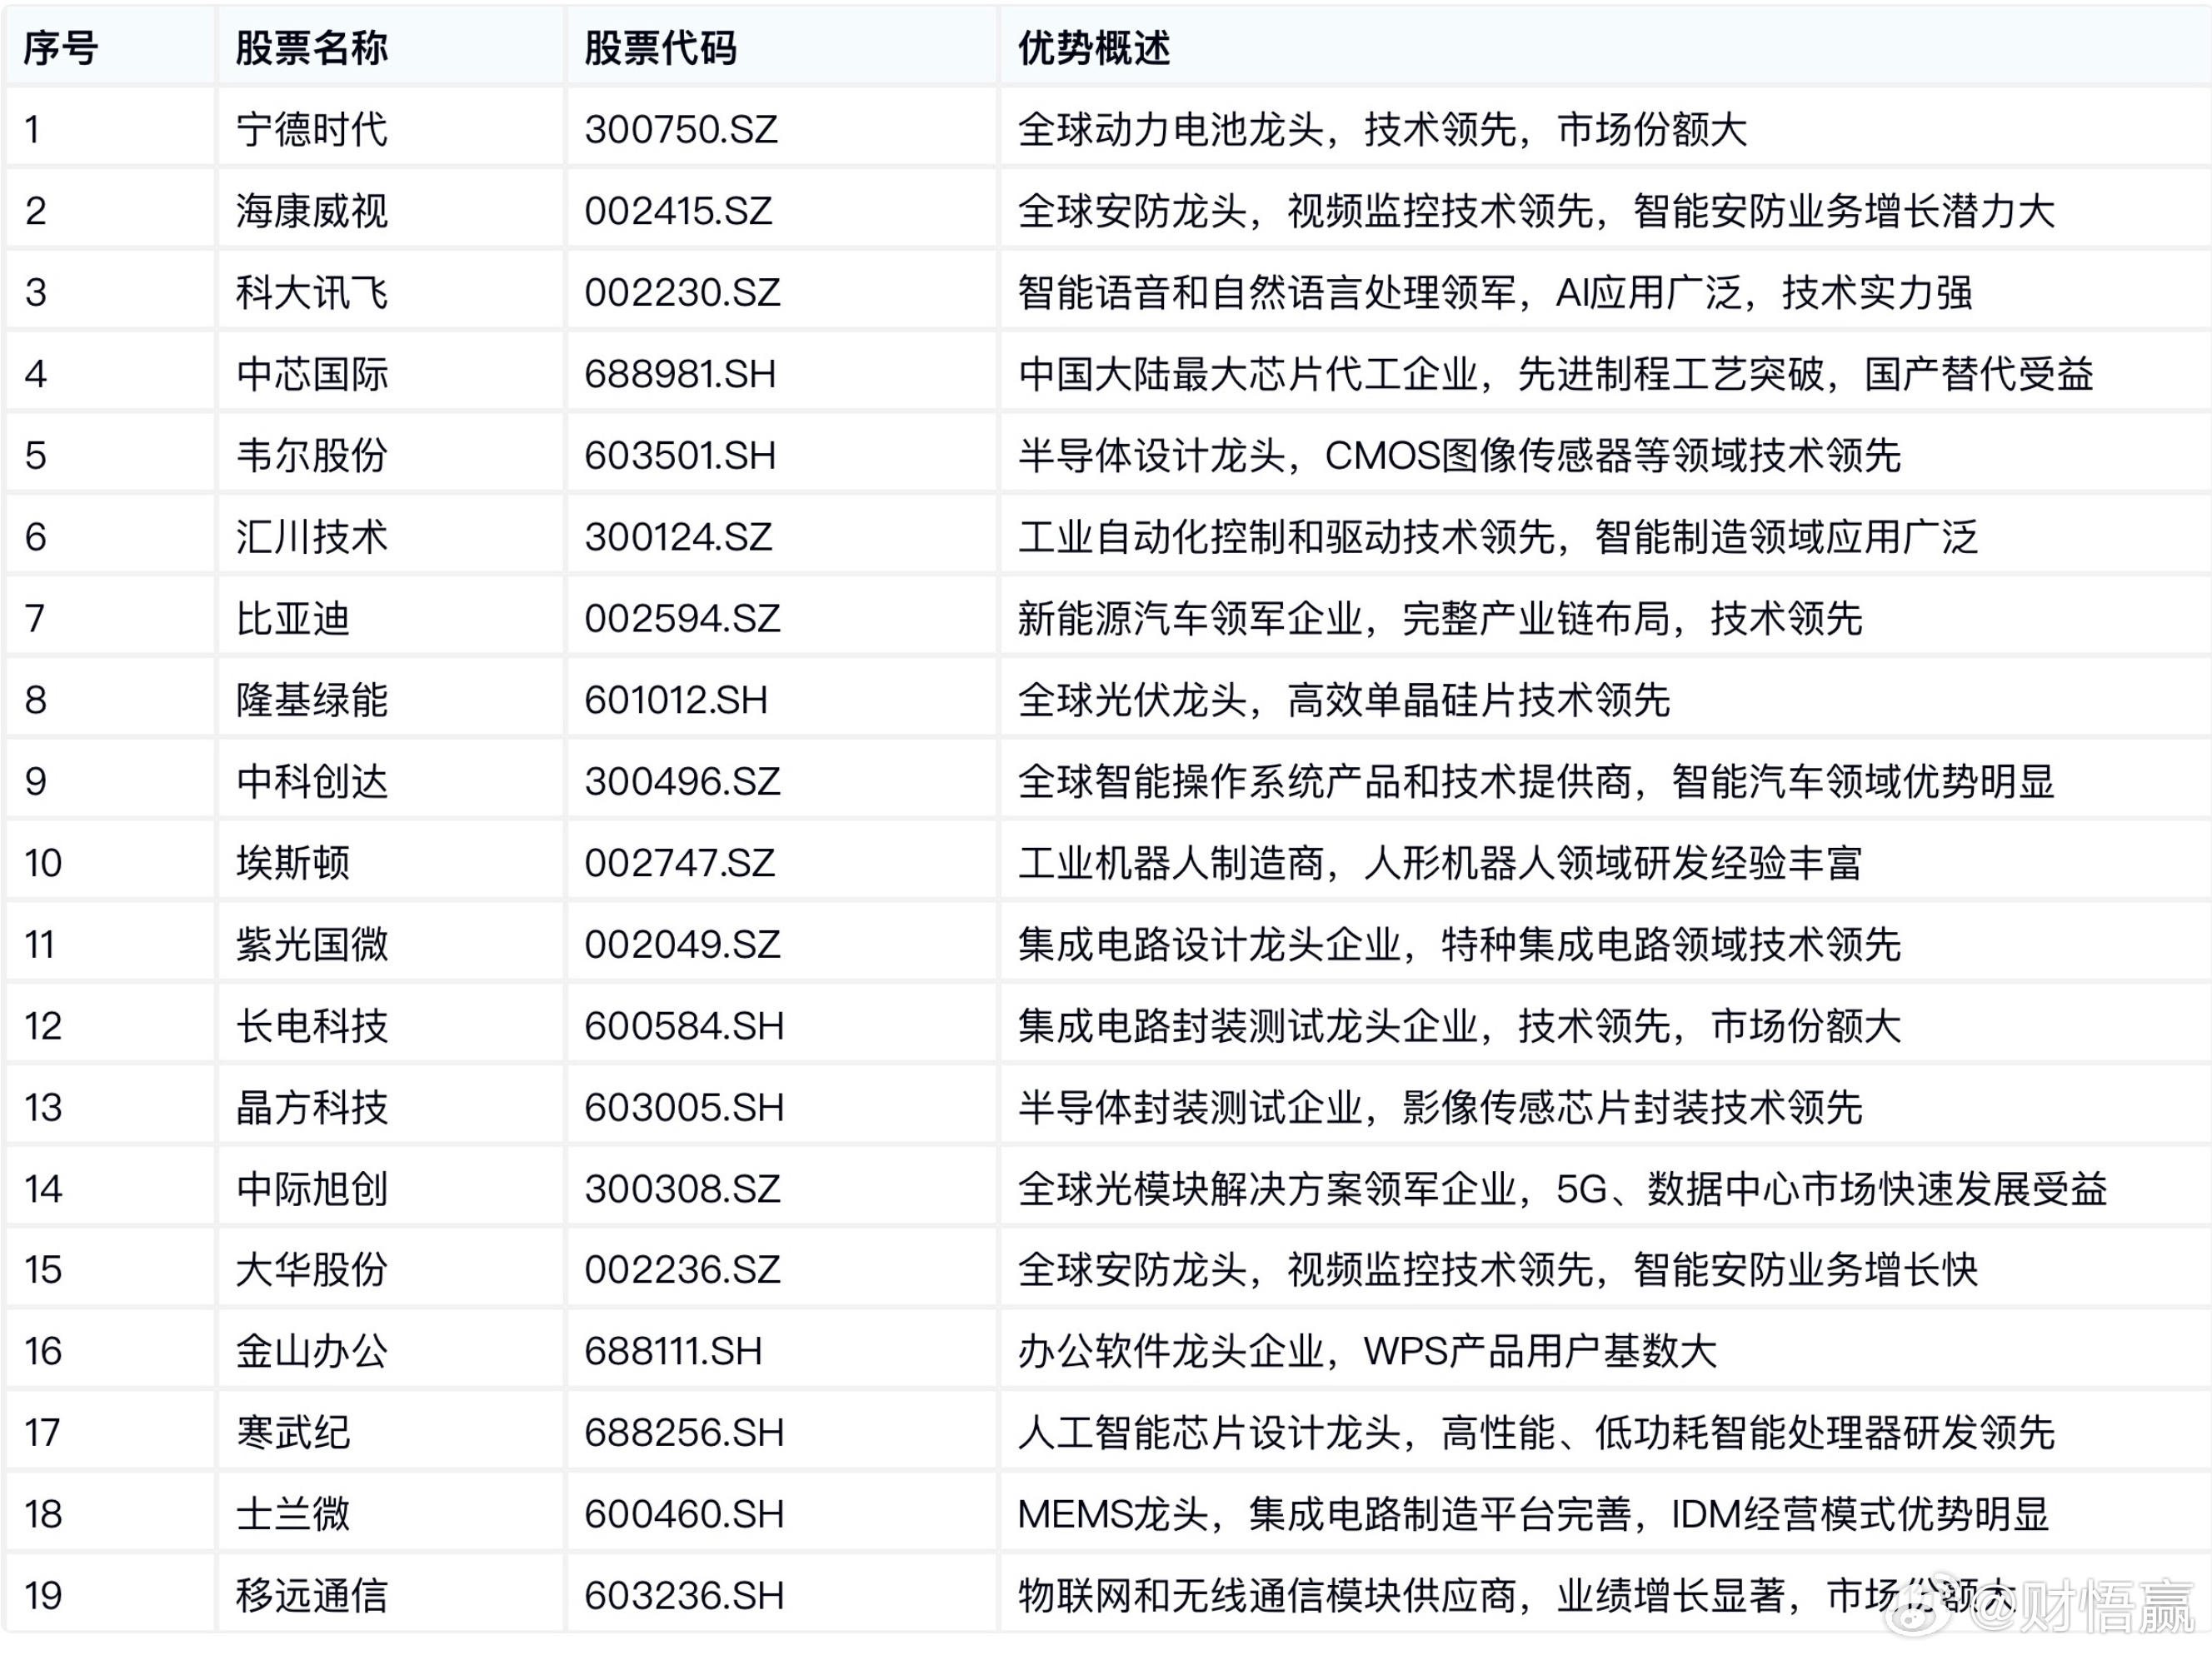This screenshot has width=2212, height=1660.
Task: Select the stock name 移远通信
Action: 311,1596
